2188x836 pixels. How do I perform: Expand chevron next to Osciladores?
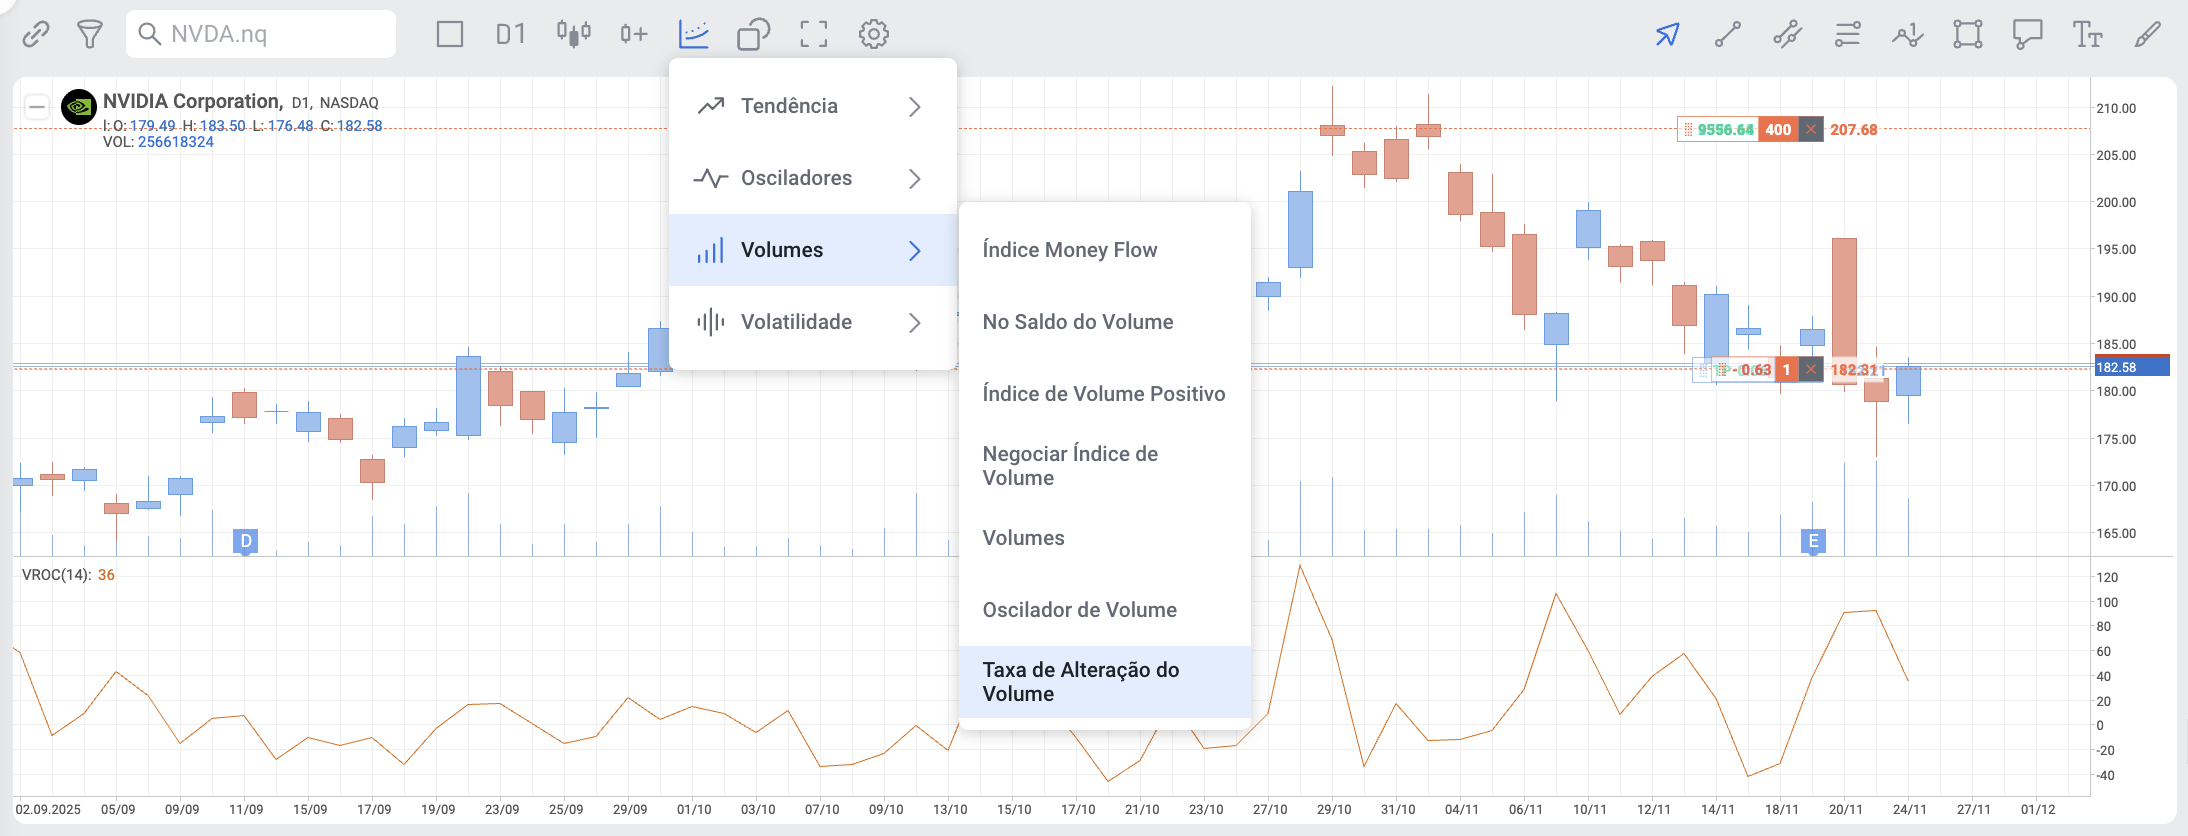[915, 178]
